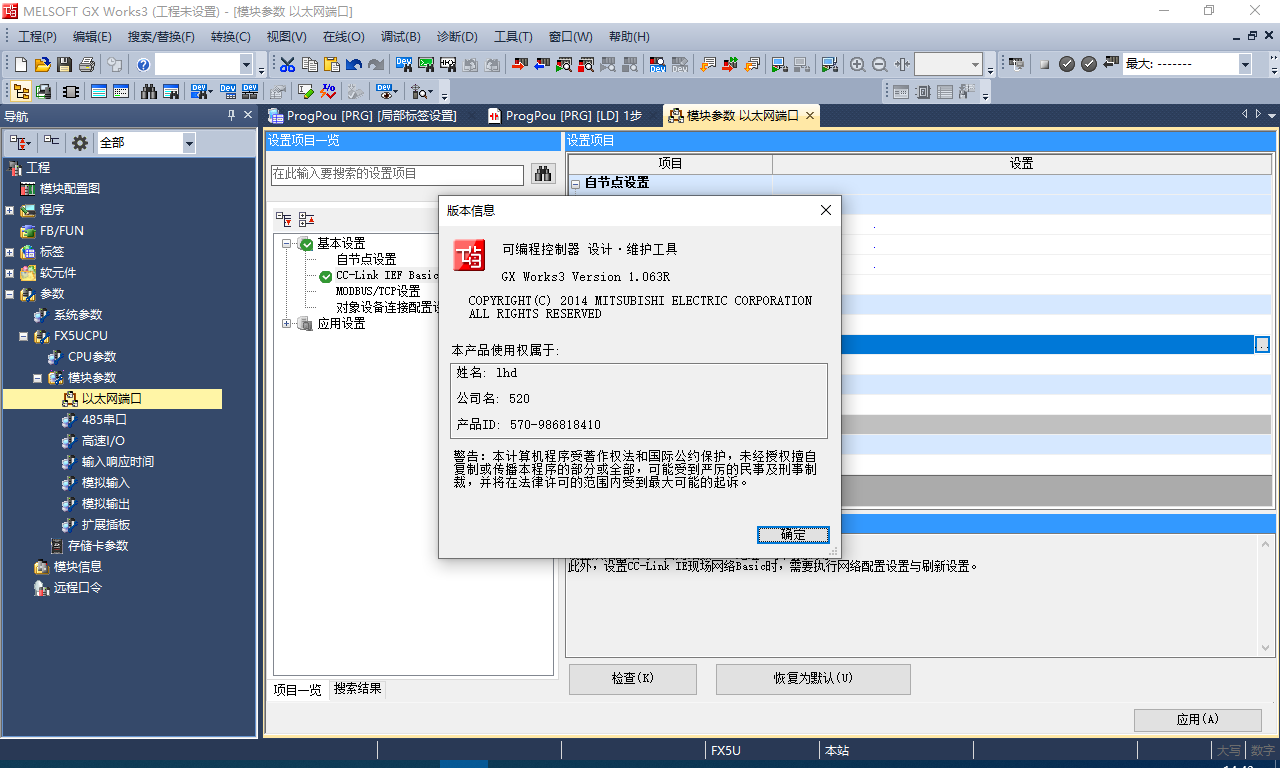
Task: Click the Cut scissors icon
Action: click(288, 65)
